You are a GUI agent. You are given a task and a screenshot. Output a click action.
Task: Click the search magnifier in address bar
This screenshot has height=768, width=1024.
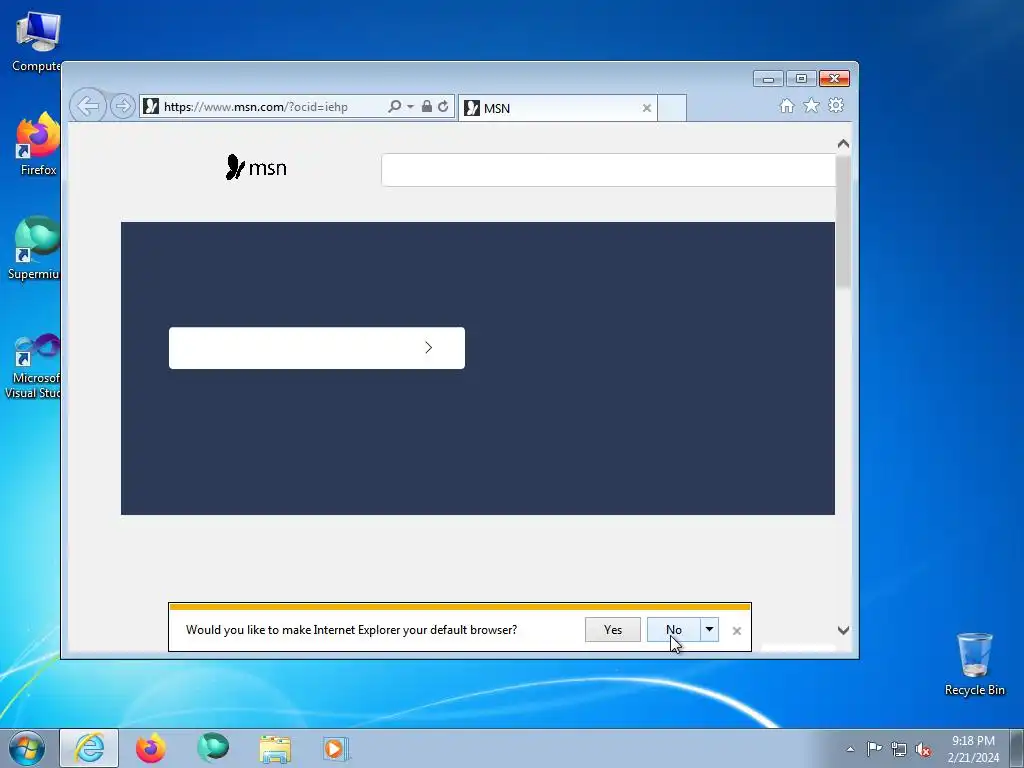394,106
